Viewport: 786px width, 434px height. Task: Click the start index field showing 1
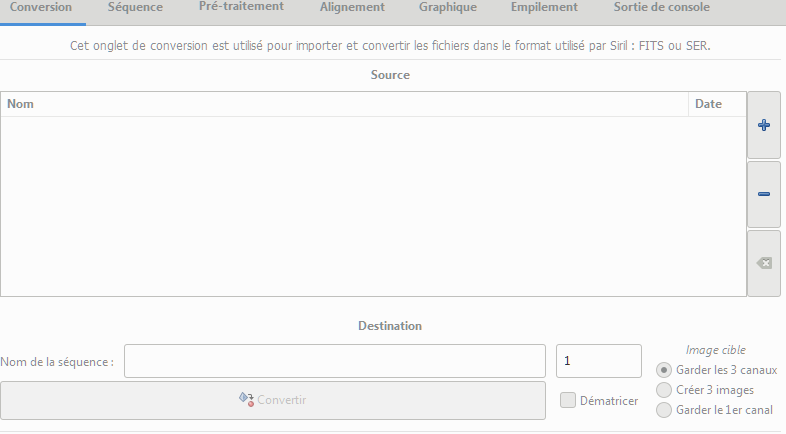coord(599,361)
